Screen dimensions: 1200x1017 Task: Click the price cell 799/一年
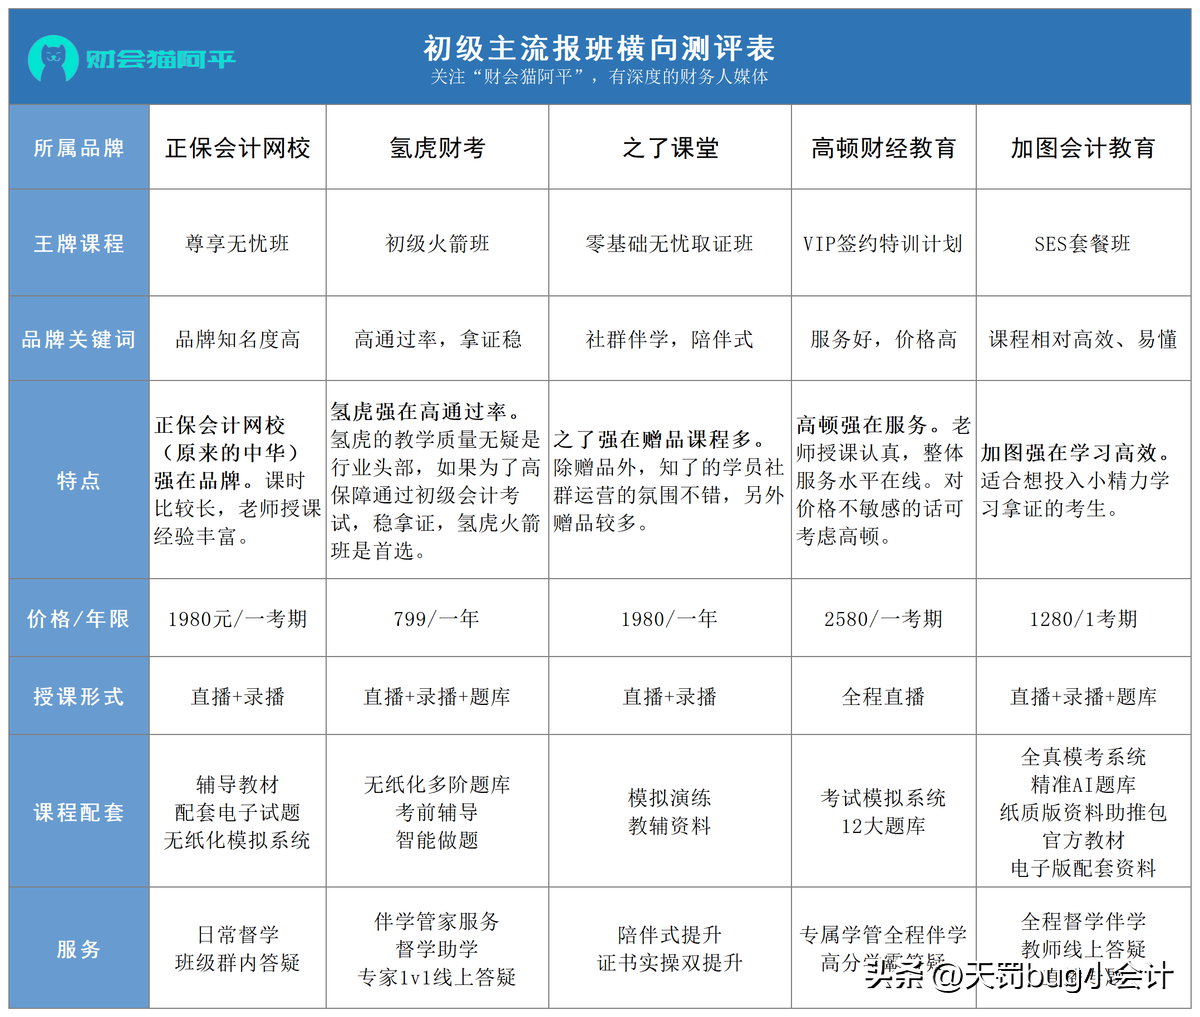pyautogui.click(x=437, y=619)
